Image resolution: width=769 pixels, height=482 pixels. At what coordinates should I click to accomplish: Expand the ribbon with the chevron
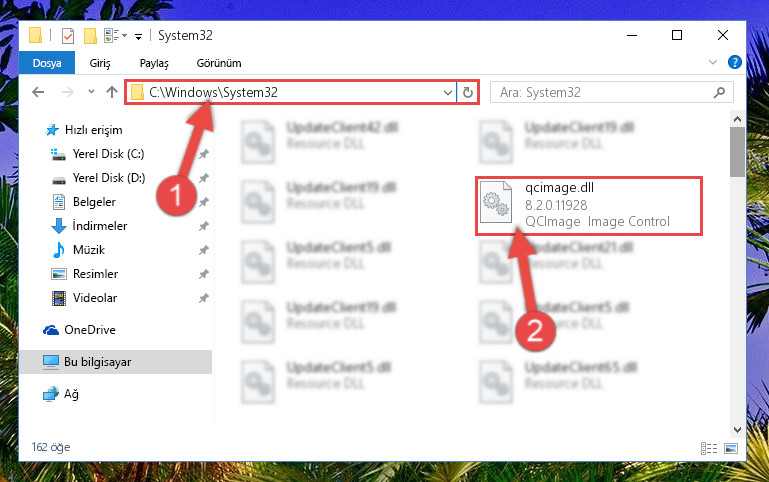tap(713, 62)
